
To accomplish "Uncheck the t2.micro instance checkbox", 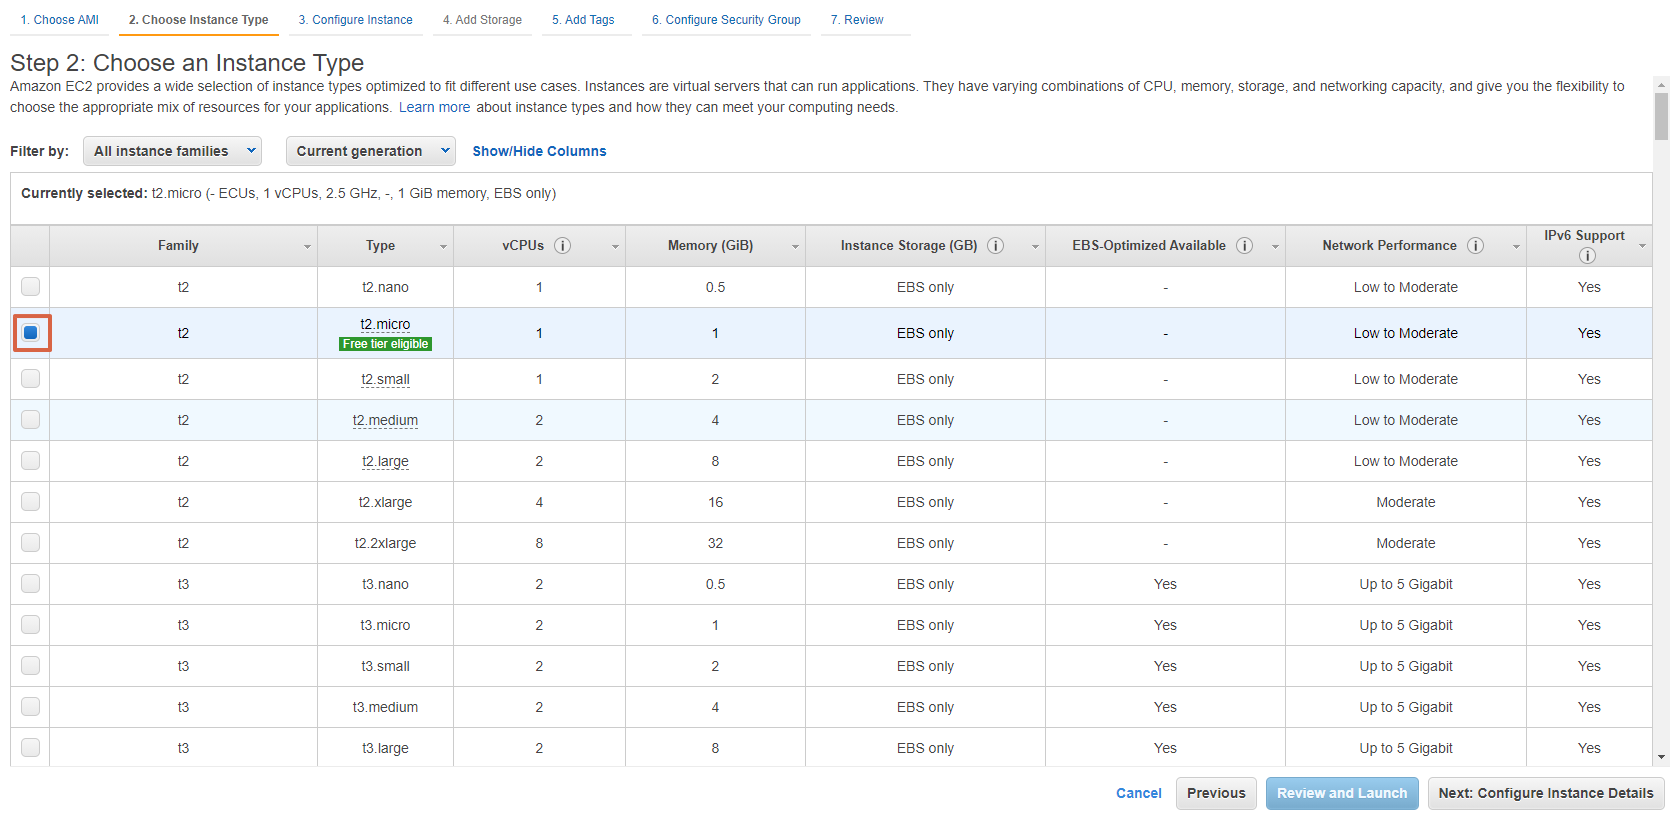I will [x=31, y=333].
